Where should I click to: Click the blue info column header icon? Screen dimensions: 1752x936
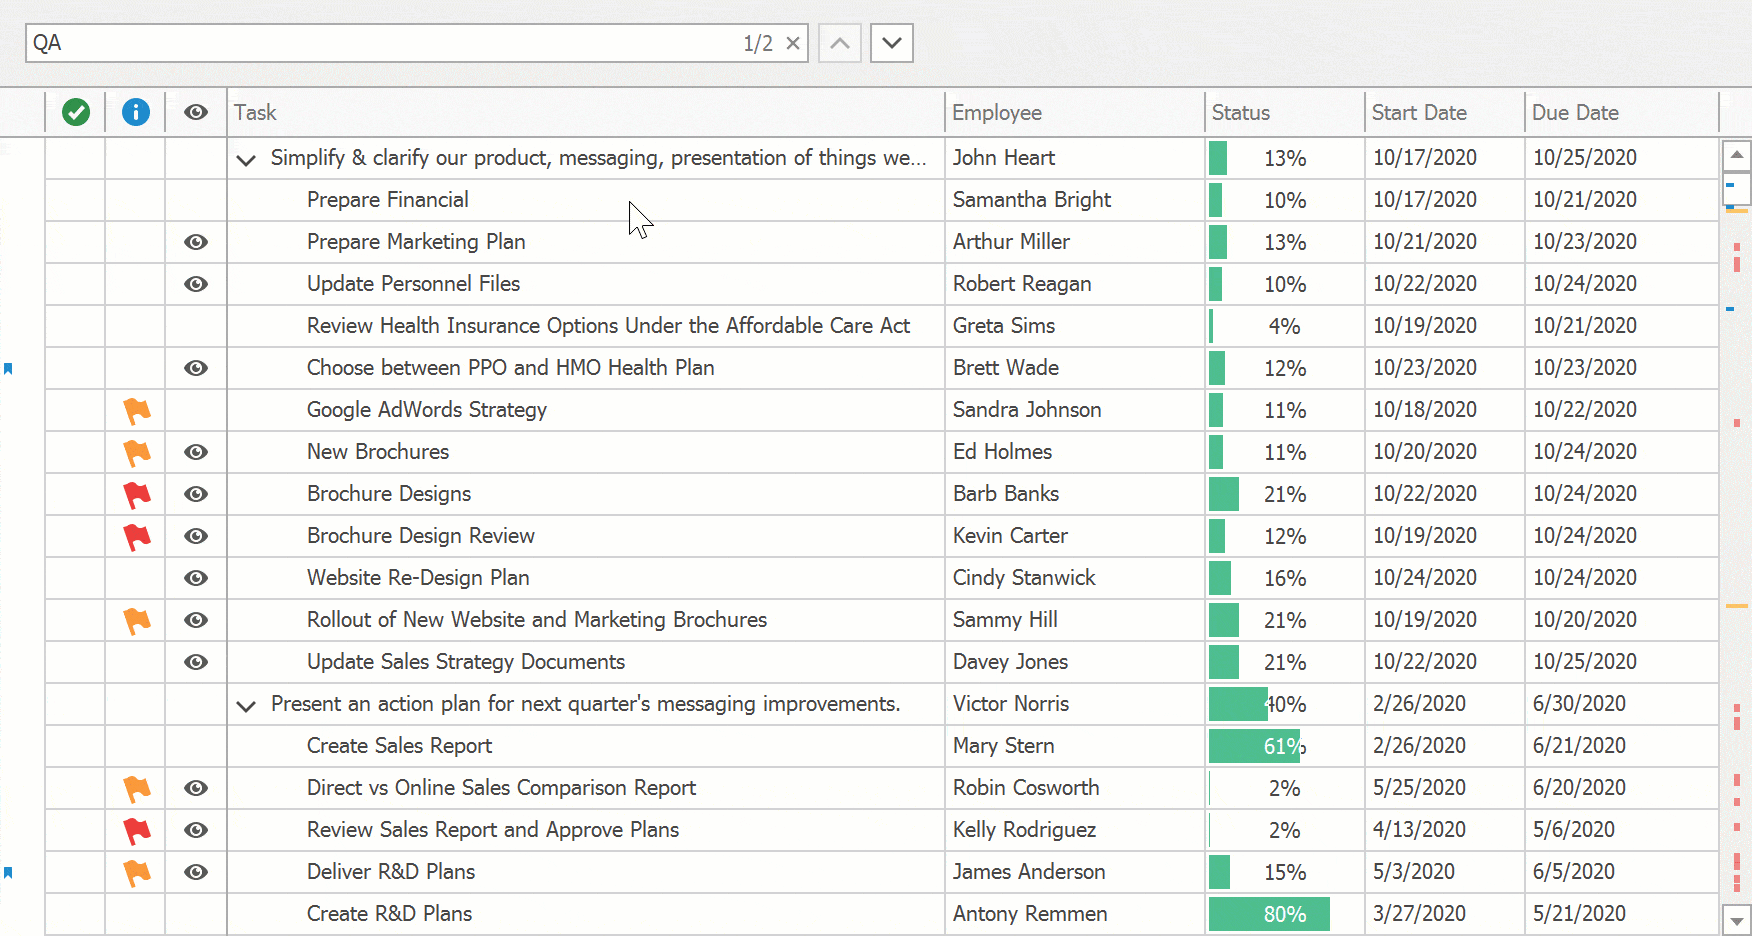tap(135, 112)
